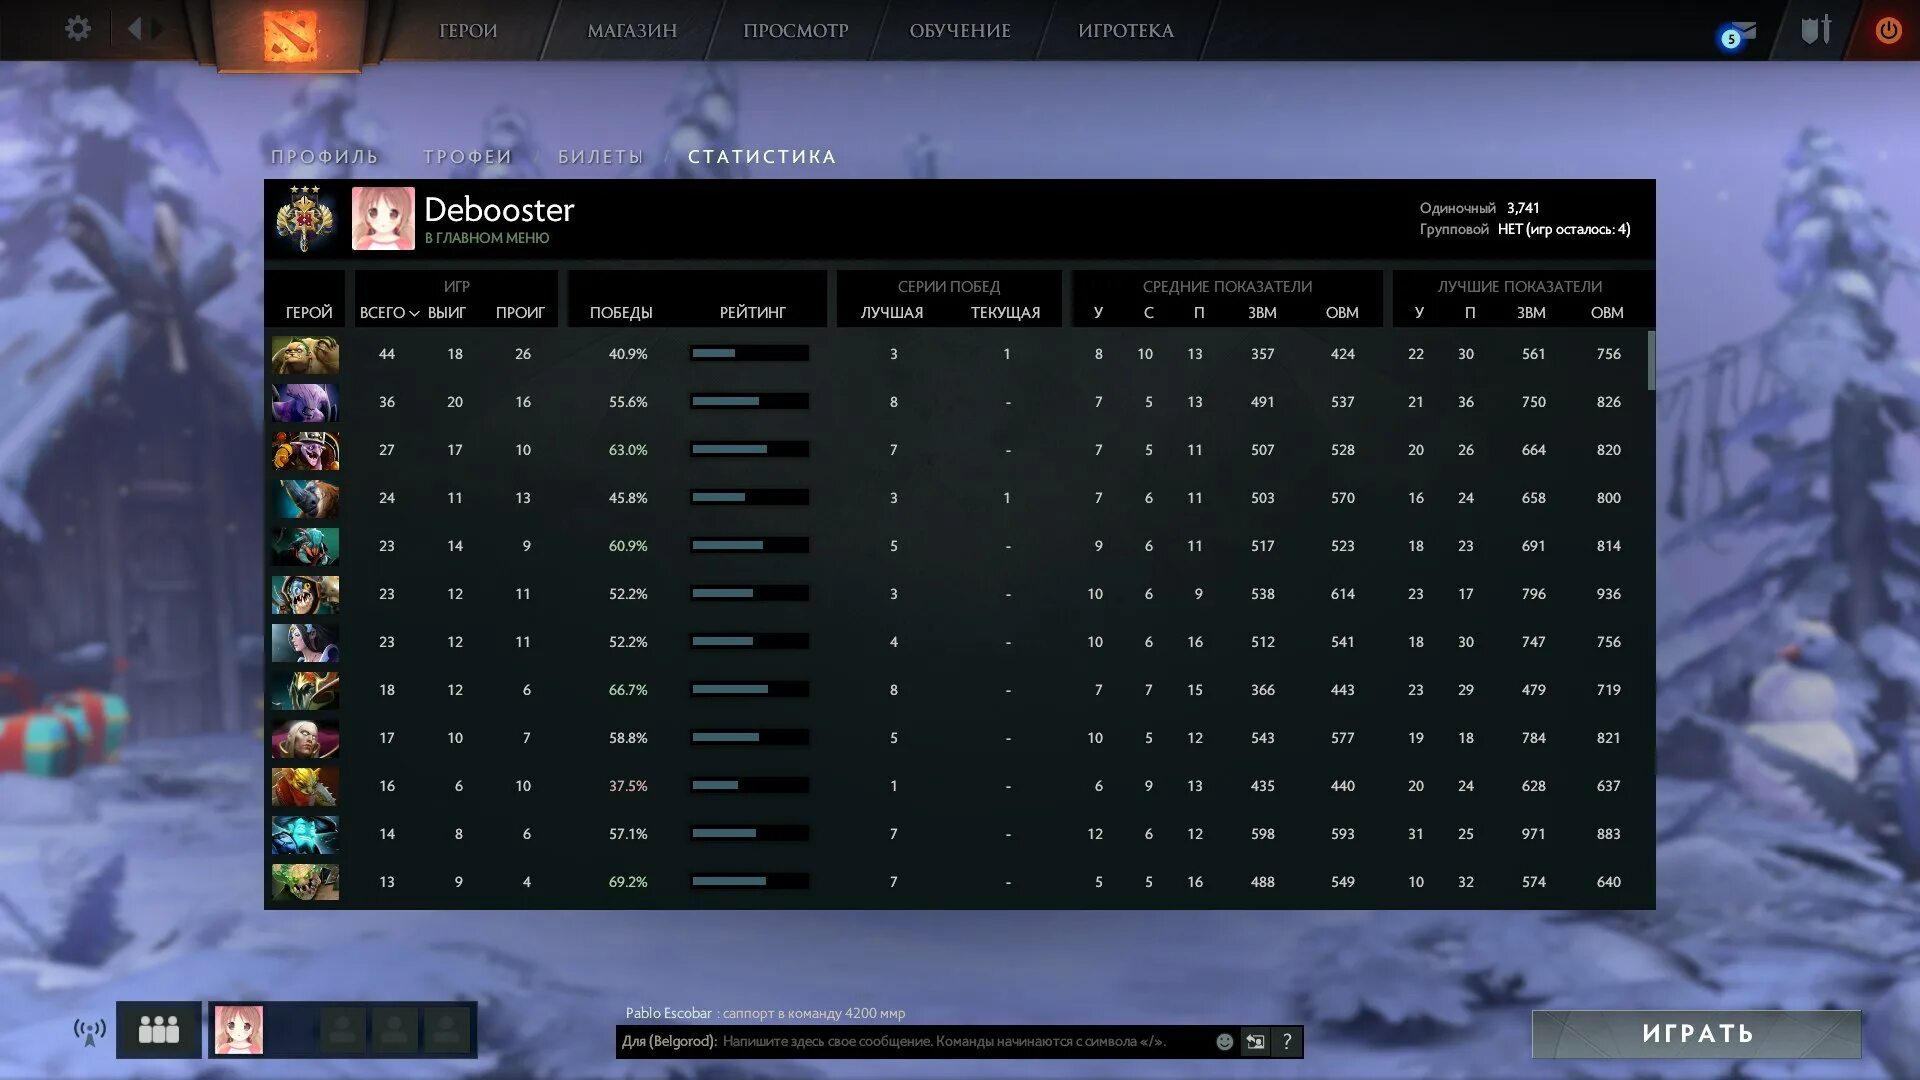
Task: Open the emoticon picker in chat
Action: pos(1224,1041)
